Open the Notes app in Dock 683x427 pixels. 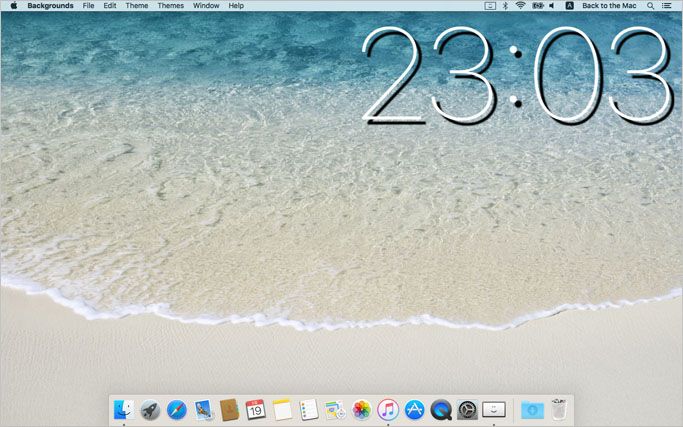click(282, 410)
